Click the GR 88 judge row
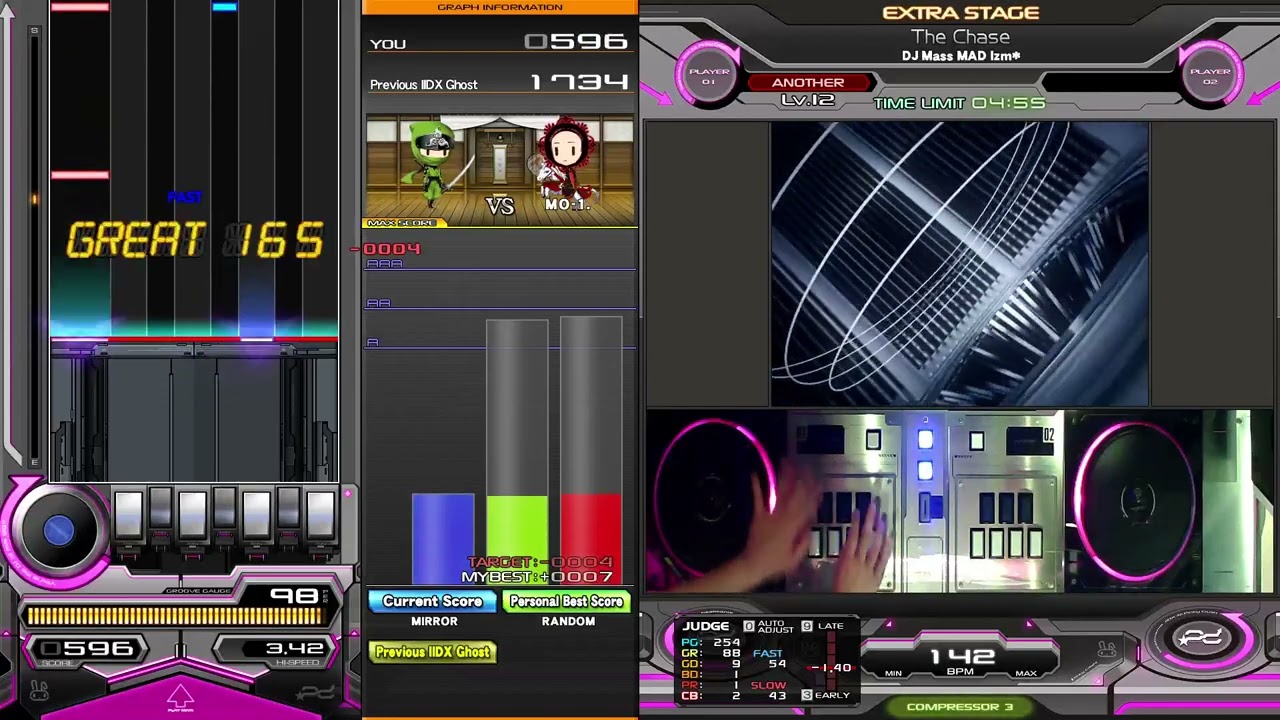 click(x=711, y=654)
